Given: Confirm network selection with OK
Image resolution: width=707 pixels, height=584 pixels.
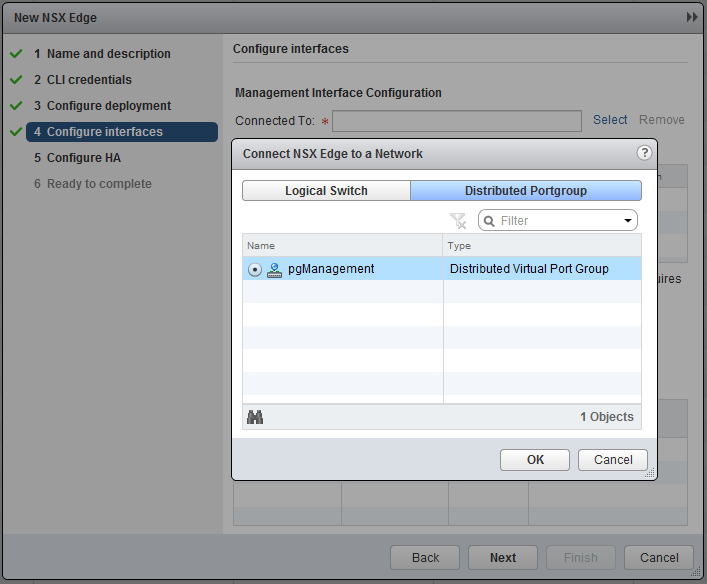Looking at the screenshot, I should point(535,460).
